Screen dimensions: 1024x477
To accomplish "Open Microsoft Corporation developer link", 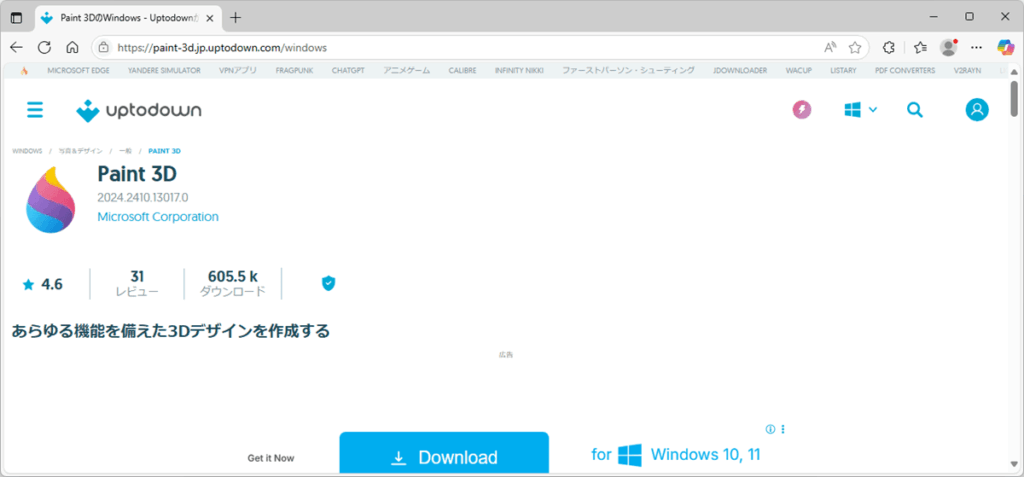I will pos(158,217).
